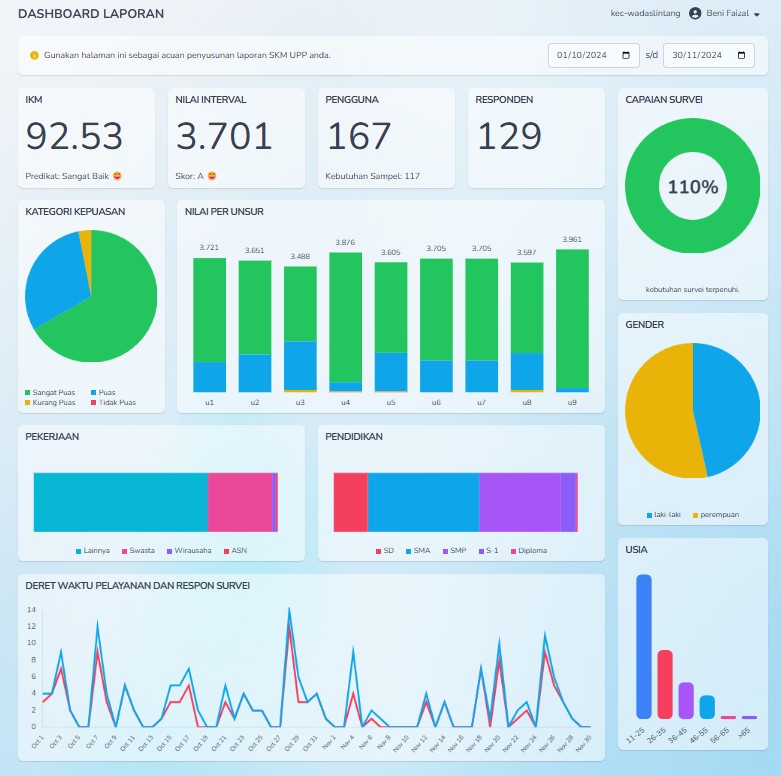Open the calendar picker icon for start date
781x776 pixels.
coord(626,56)
